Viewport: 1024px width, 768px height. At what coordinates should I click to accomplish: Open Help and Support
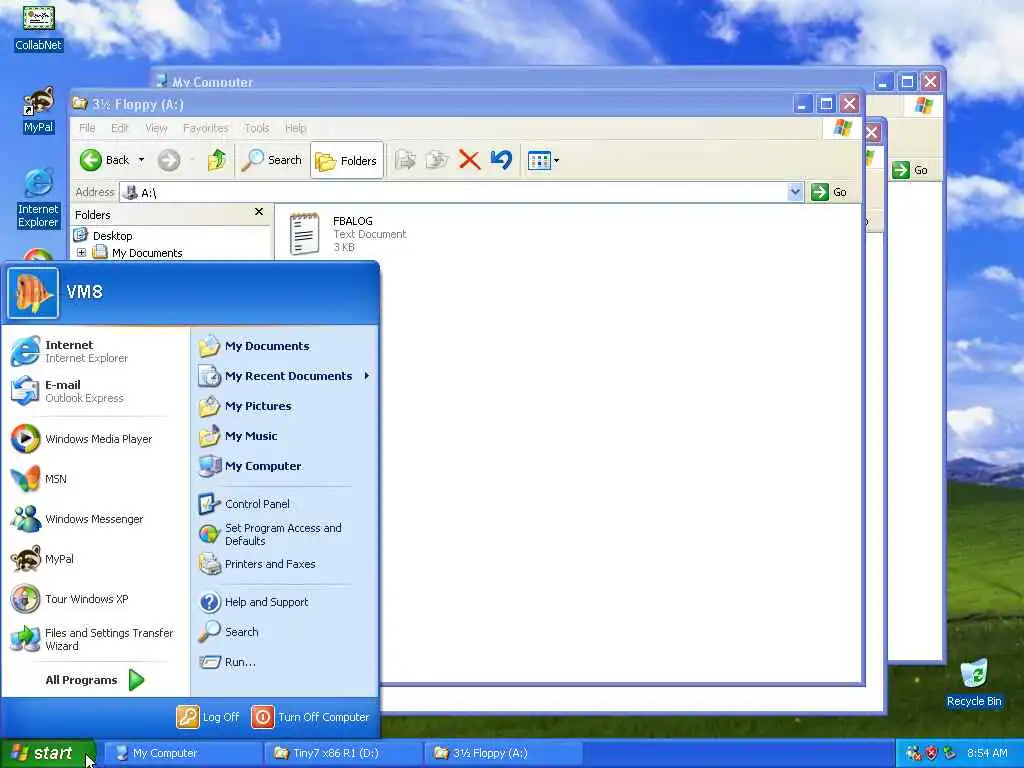[285, 601]
